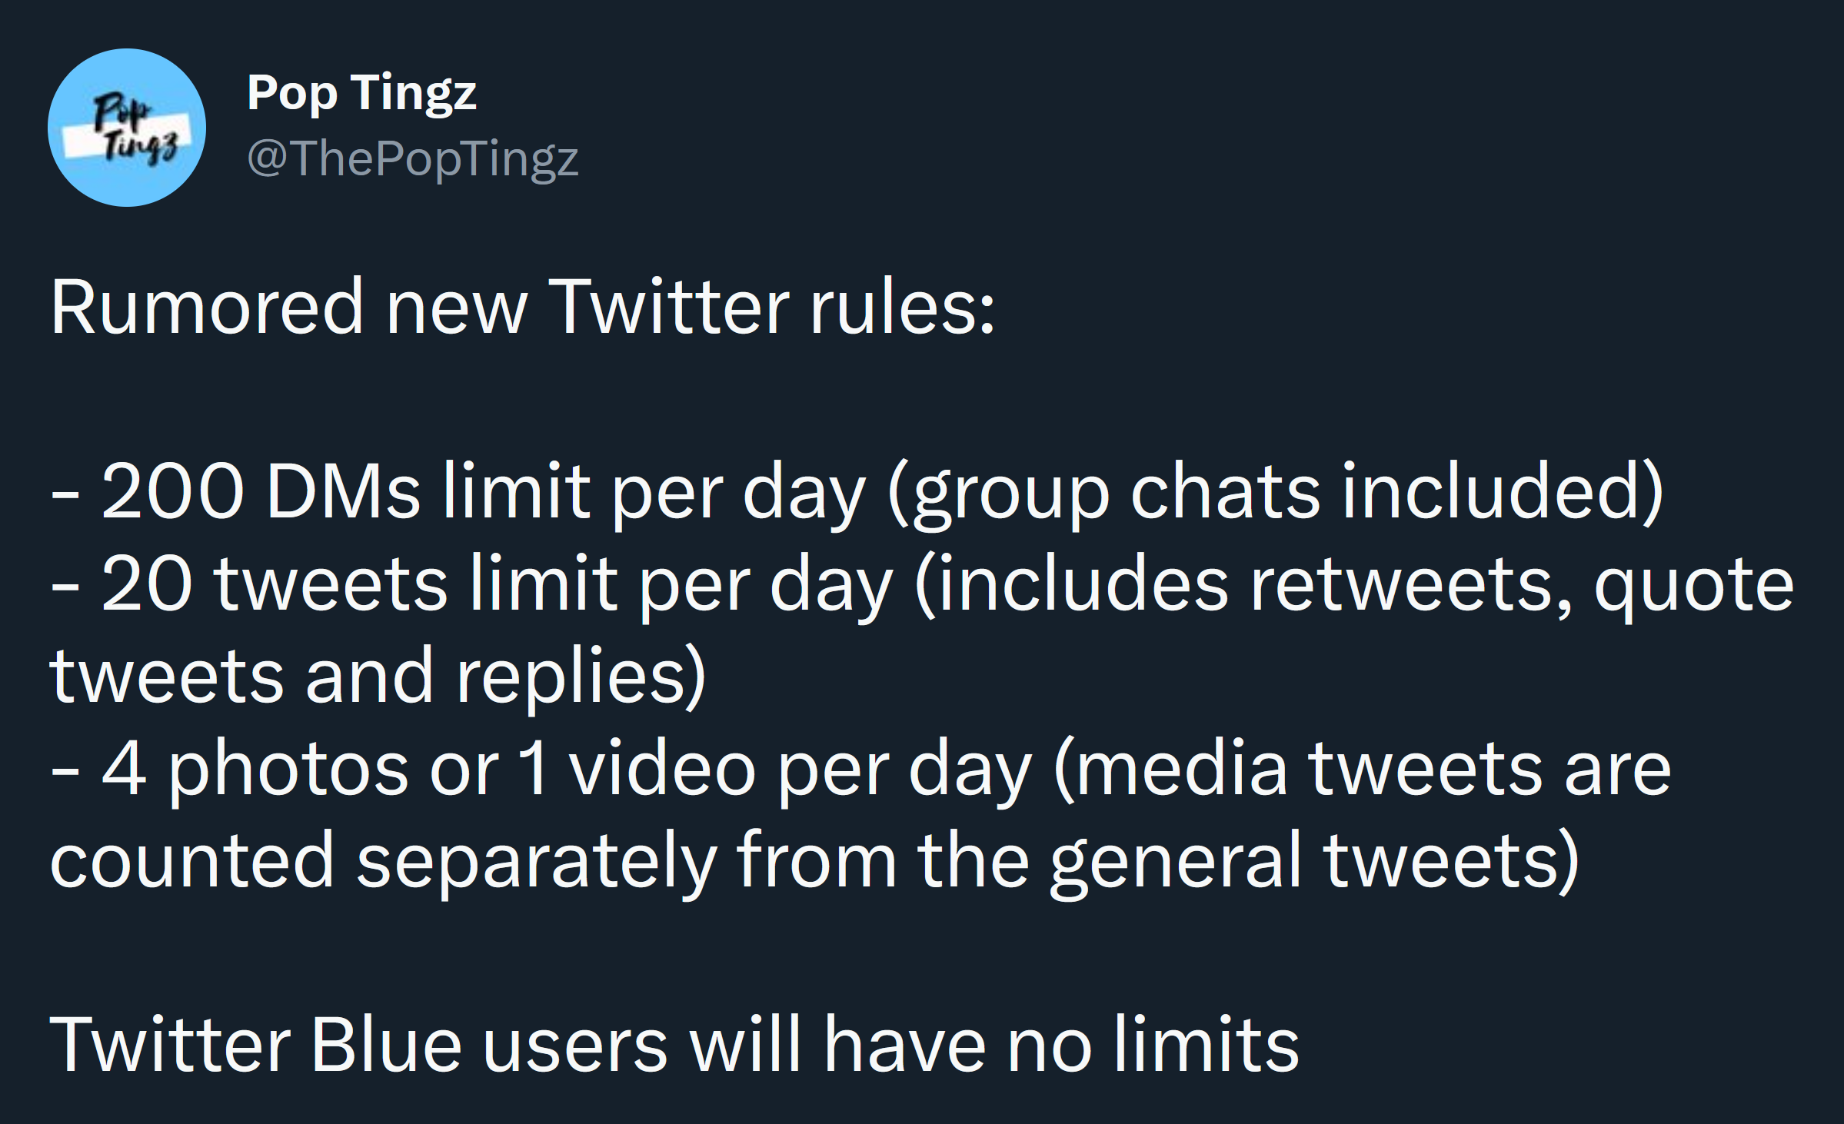Click the '(includes retweets, quote' phrase
The width and height of the screenshot is (1844, 1124).
click(x=1354, y=585)
